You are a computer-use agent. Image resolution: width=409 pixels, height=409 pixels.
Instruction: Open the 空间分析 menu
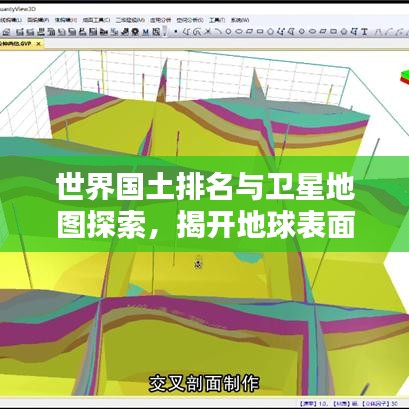pyautogui.click(x=190, y=20)
